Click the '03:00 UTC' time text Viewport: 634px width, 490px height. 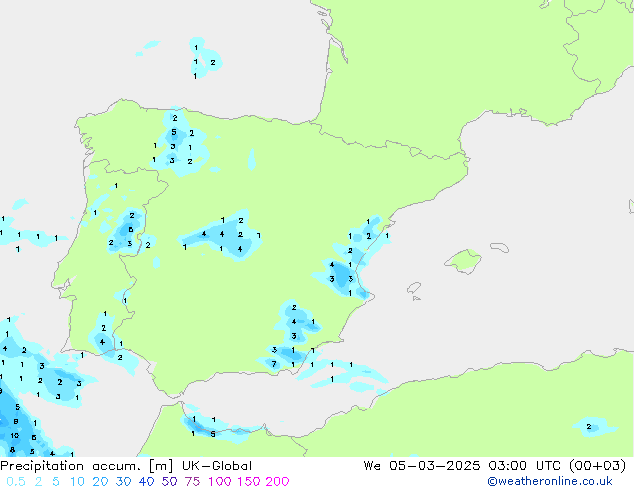[523, 466]
